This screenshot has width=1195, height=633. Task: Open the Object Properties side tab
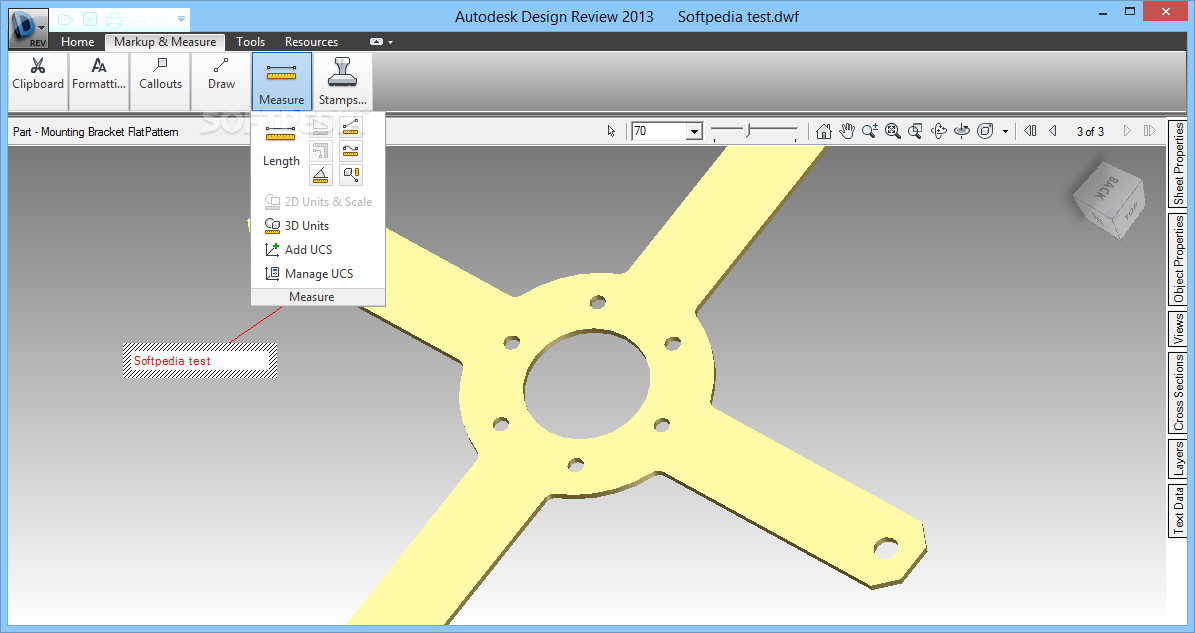pos(1178,260)
